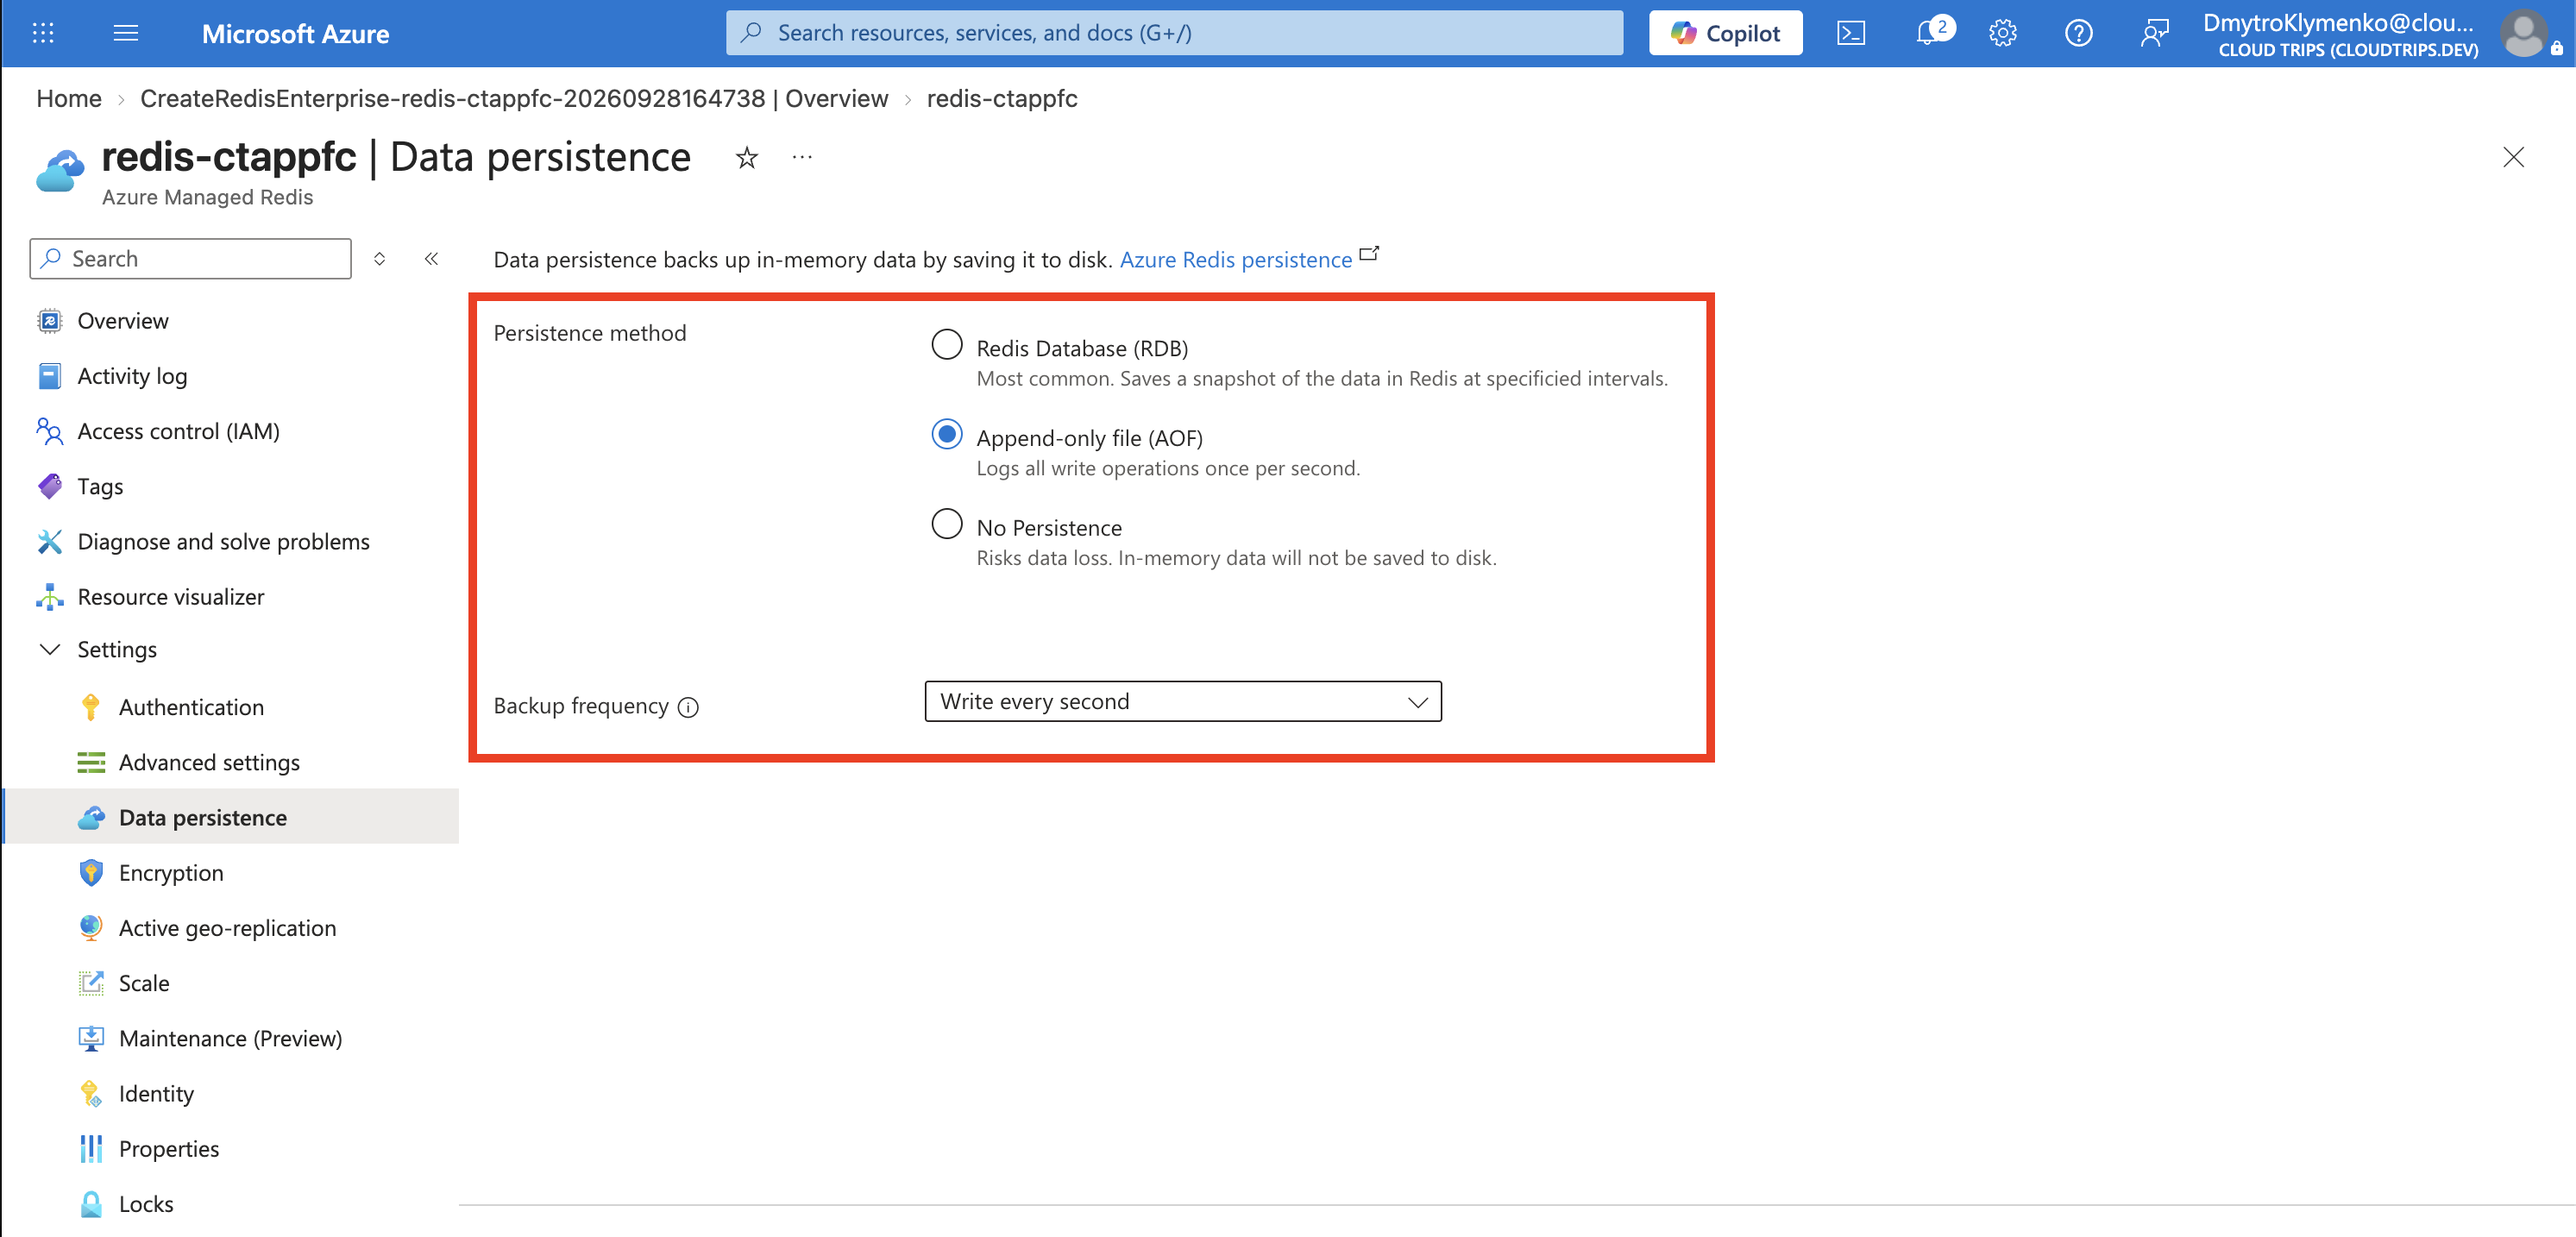Click the Backup frequency info icon

tap(688, 707)
